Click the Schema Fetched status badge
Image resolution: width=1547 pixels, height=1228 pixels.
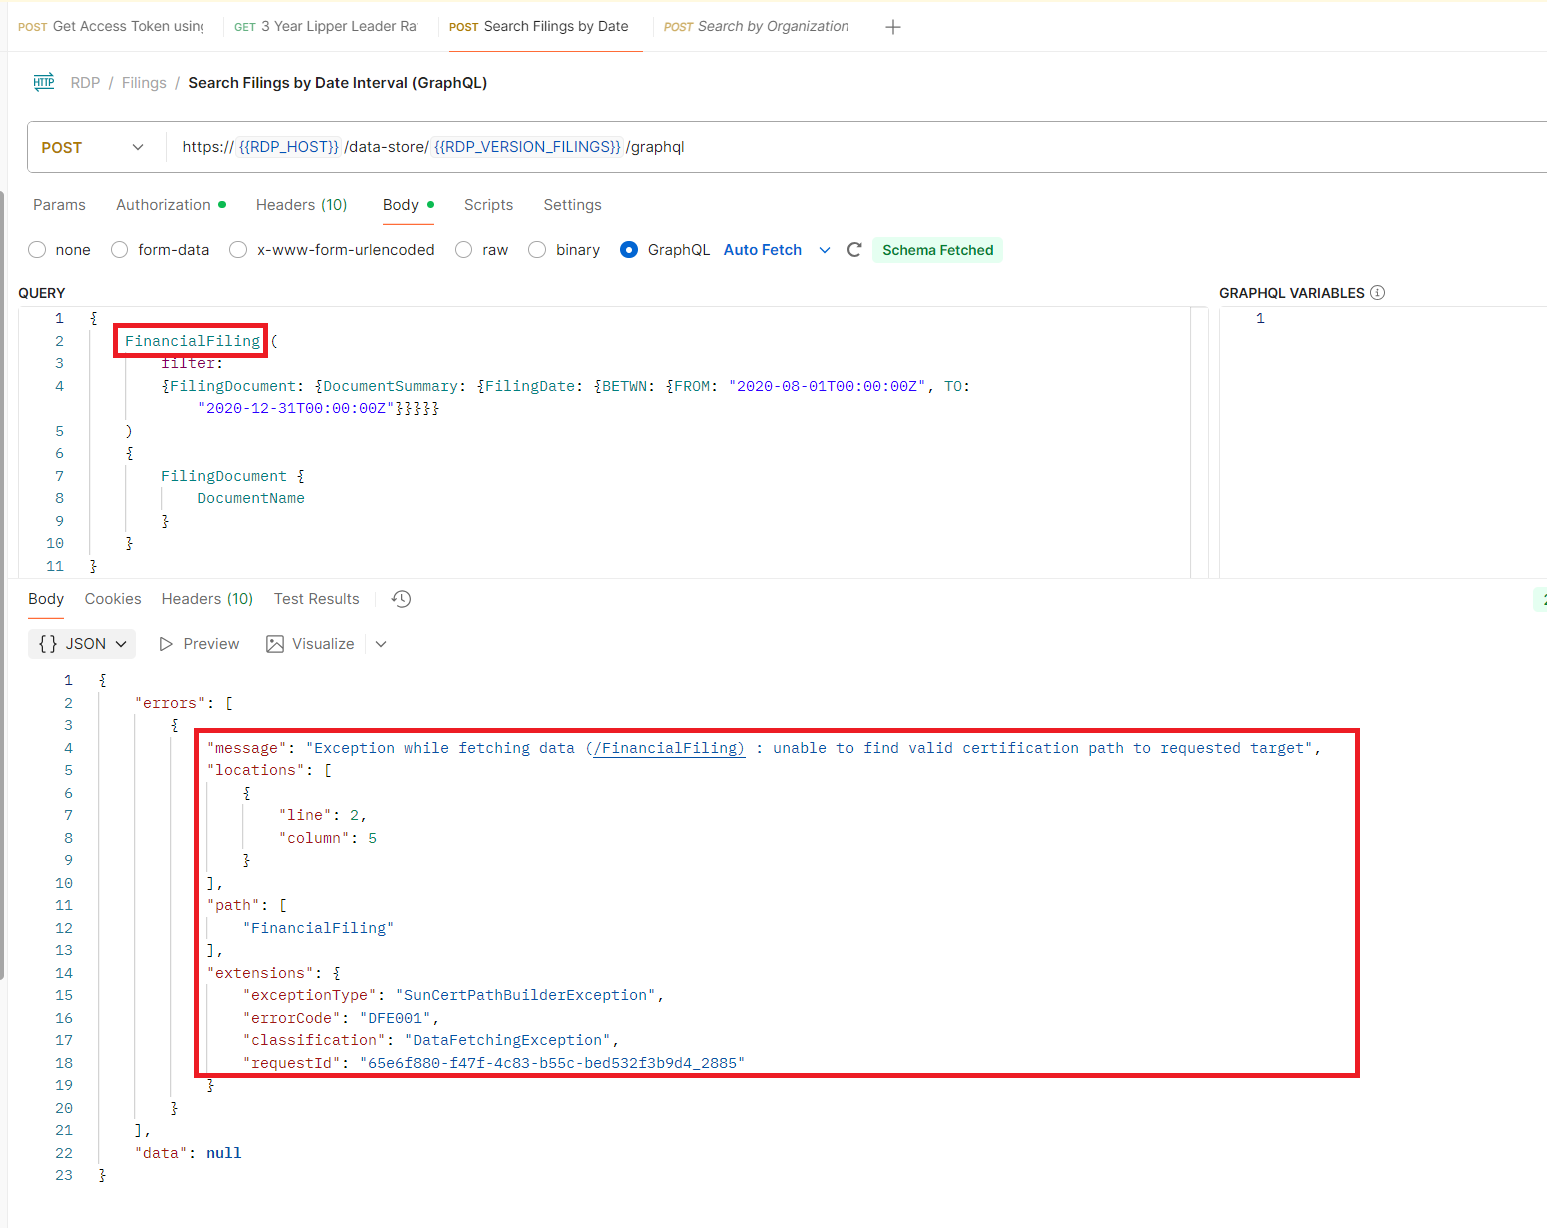coord(937,250)
